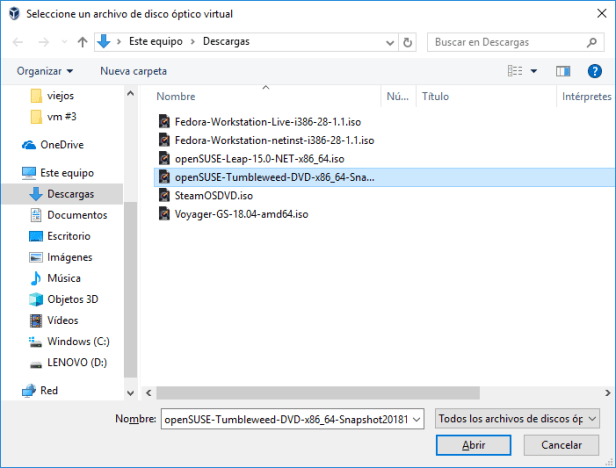Click the Cancelar button
Viewport: 616px width, 468px height.
pyautogui.click(x=561, y=444)
